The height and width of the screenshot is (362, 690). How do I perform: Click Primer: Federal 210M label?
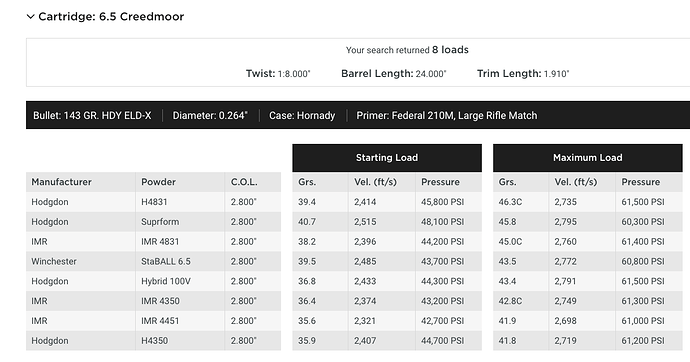pyautogui.click(x=447, y=116)
